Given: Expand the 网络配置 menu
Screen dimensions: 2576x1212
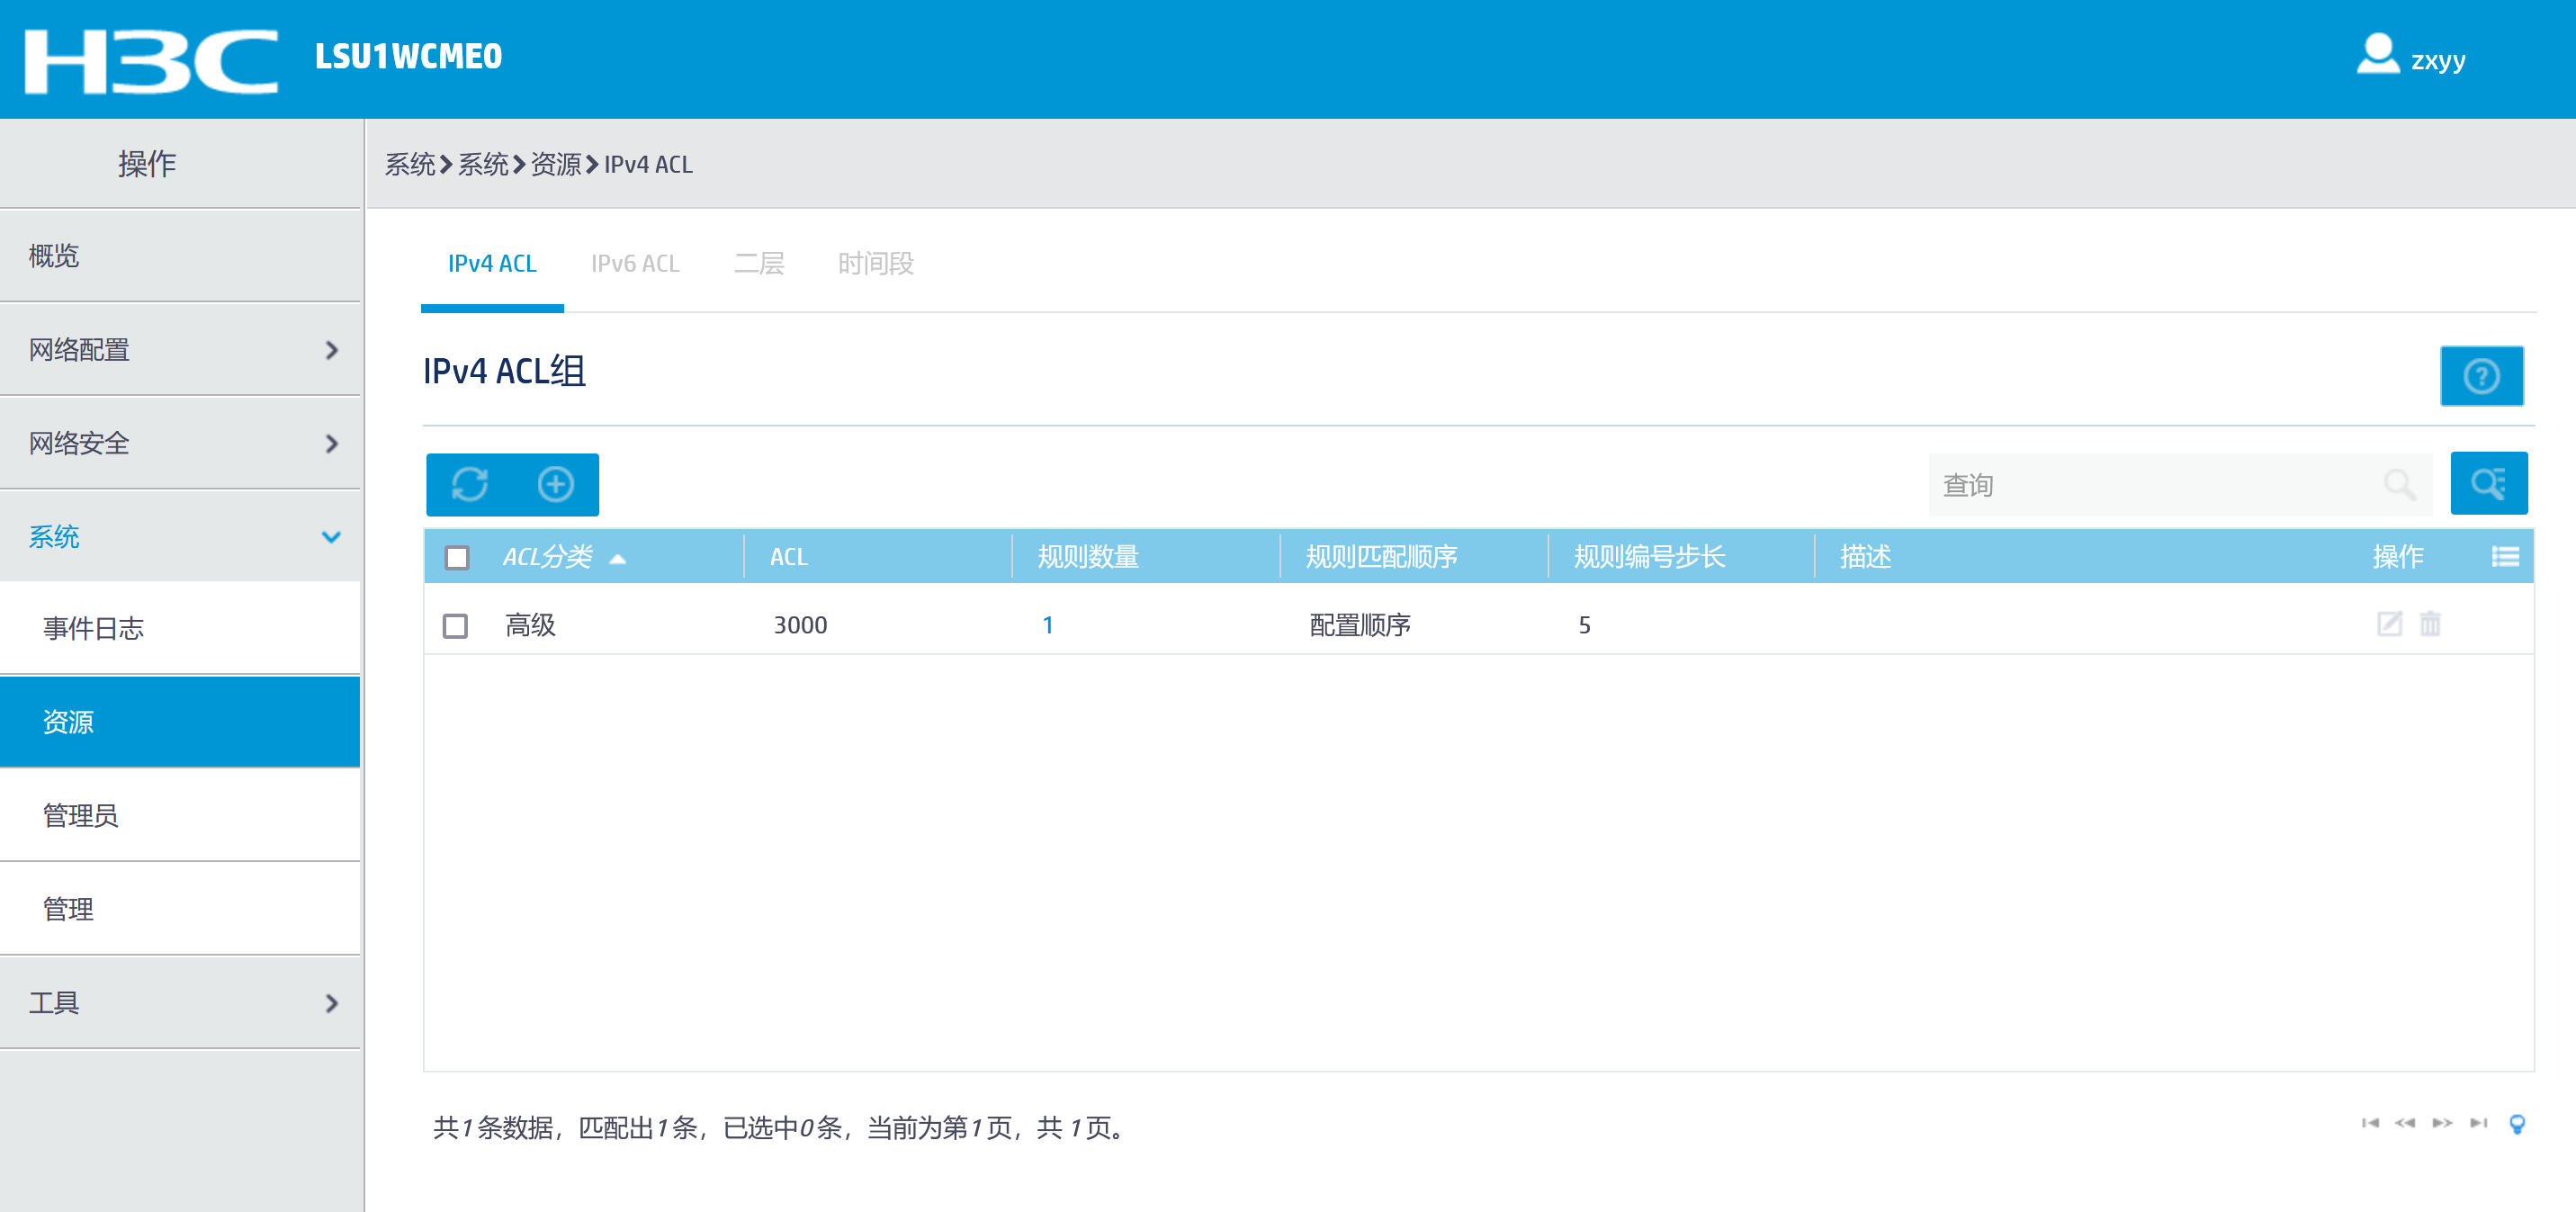Looking at the screenshot, I should click(x=180, y=350).
